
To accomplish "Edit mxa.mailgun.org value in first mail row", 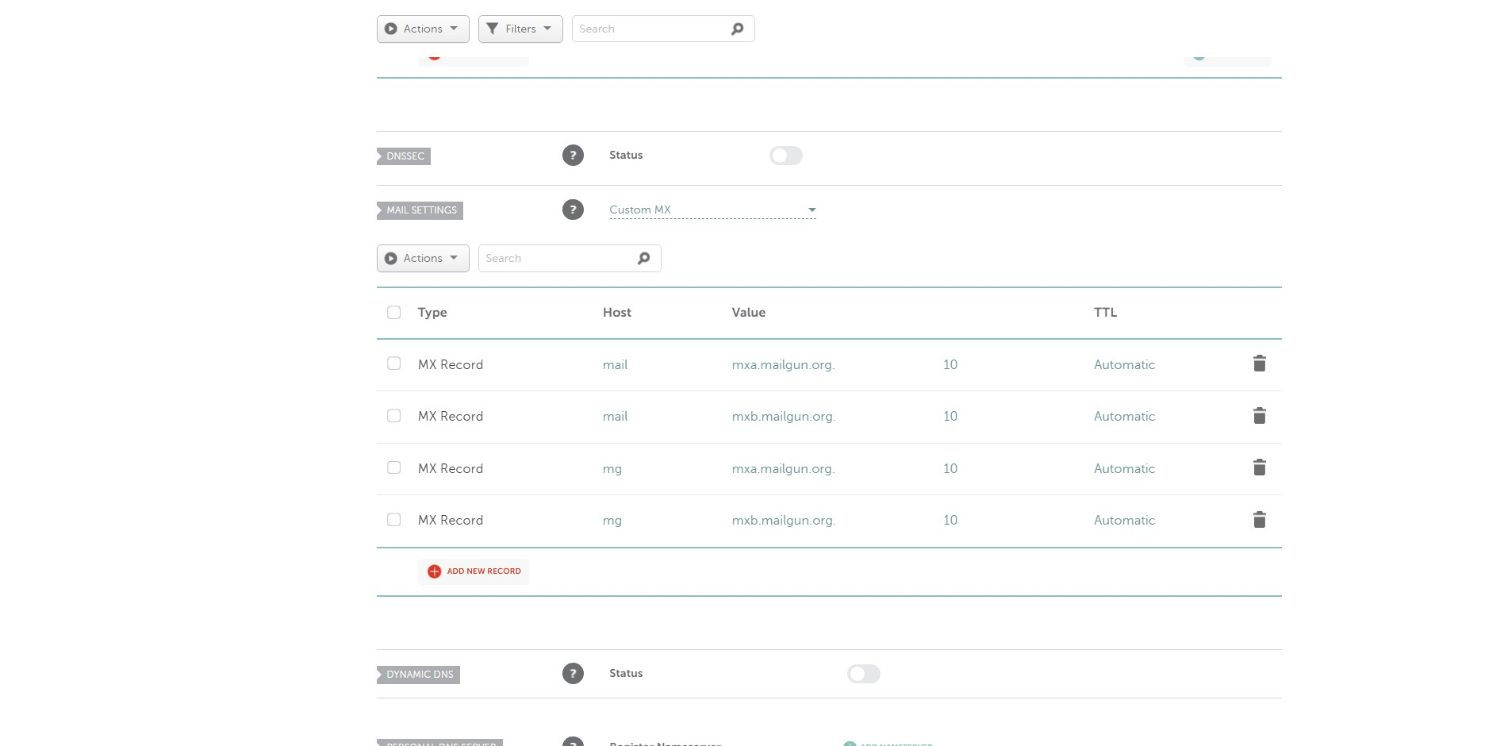I will tap(783, 365).
